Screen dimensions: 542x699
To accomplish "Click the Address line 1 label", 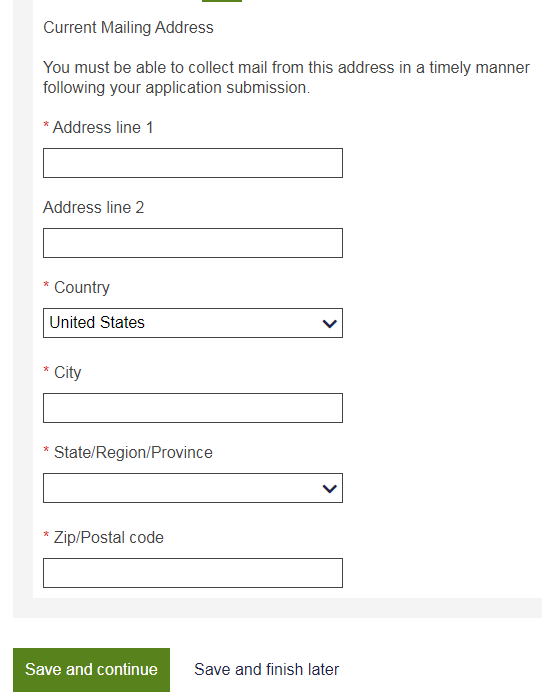I will pyautogui.click(x=103, y=127).
